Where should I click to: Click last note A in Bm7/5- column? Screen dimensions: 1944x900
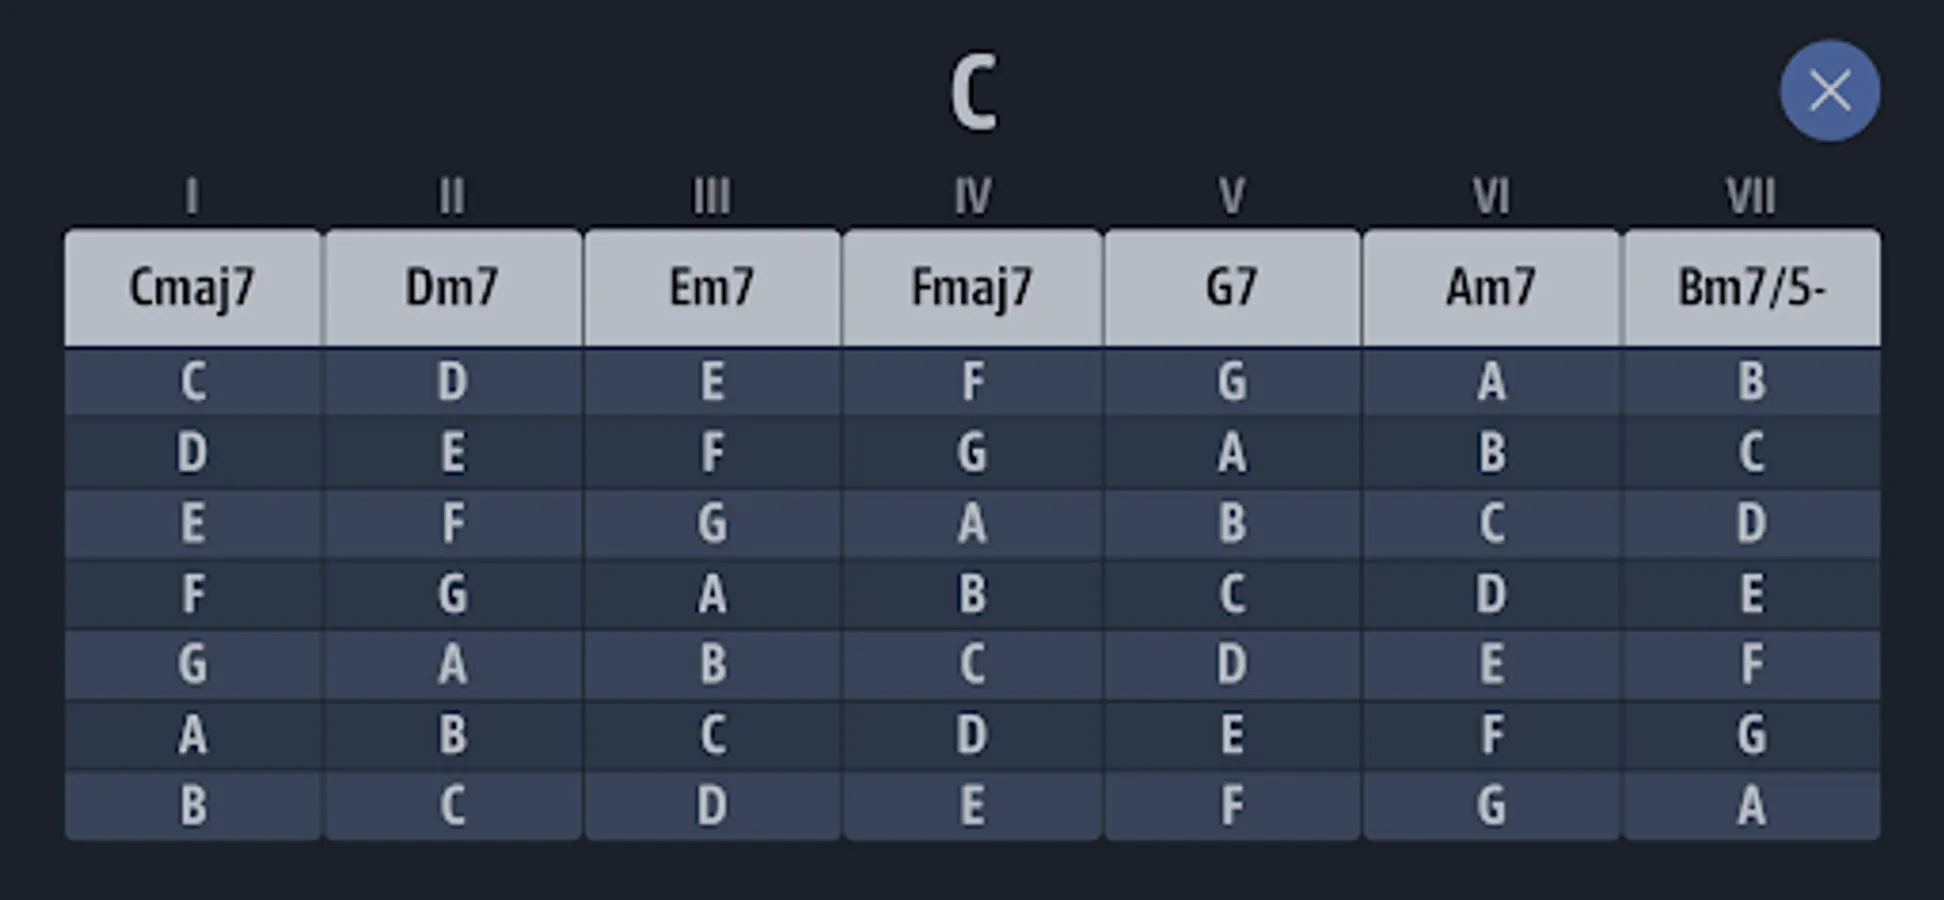(1751, 806)
